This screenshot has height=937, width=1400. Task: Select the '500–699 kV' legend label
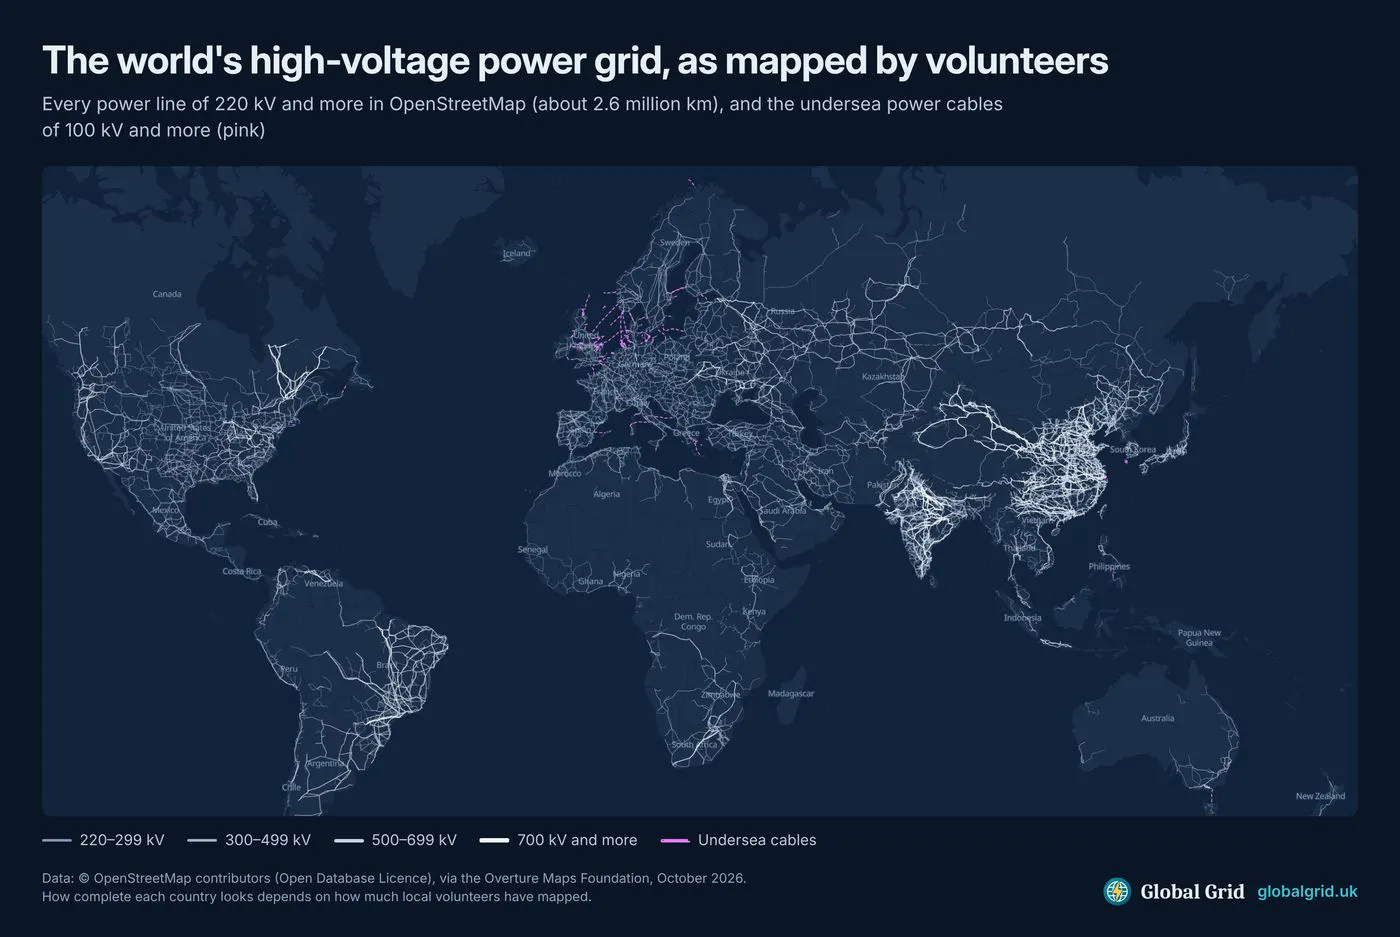pyautogui.click(x=414, y=840)
